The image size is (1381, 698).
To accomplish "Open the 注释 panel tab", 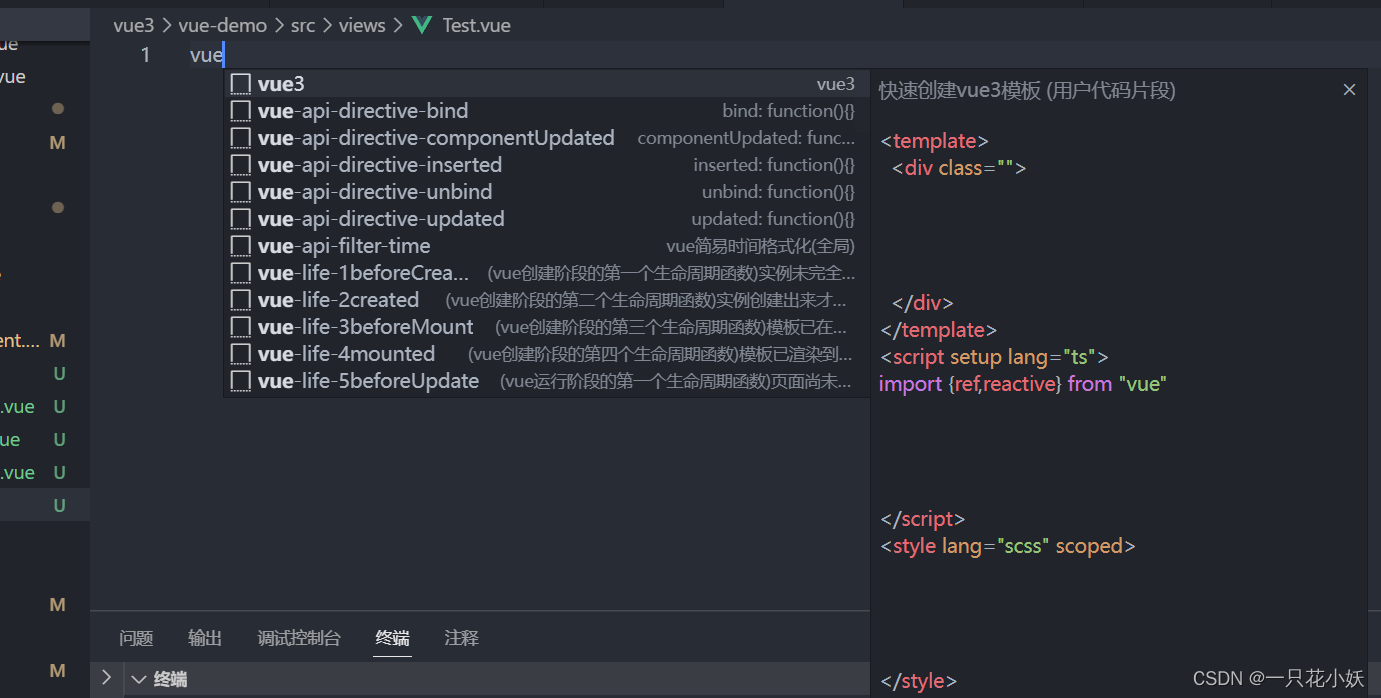I will tap(462, 638).
